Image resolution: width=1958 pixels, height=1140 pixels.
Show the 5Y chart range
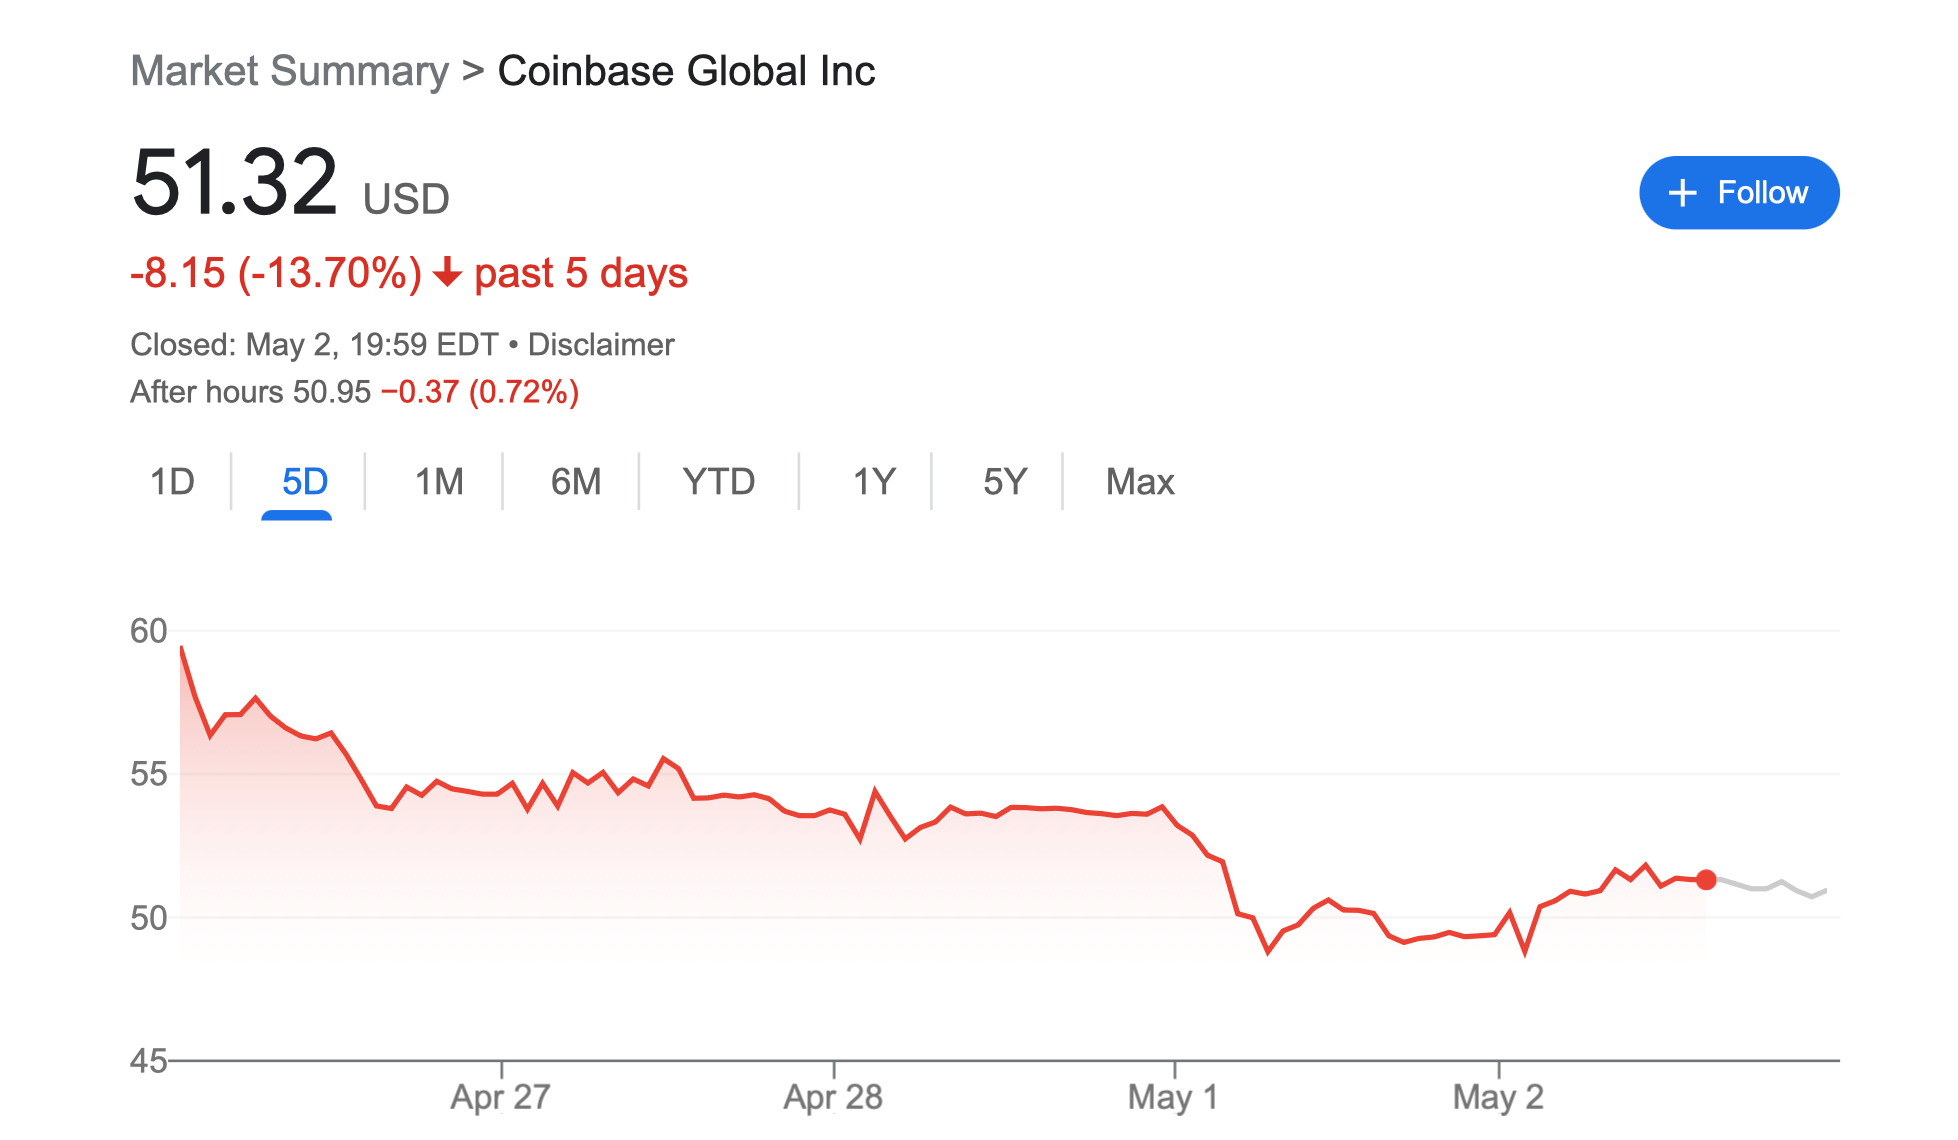pyautogui.click(x=1005, y=482)
